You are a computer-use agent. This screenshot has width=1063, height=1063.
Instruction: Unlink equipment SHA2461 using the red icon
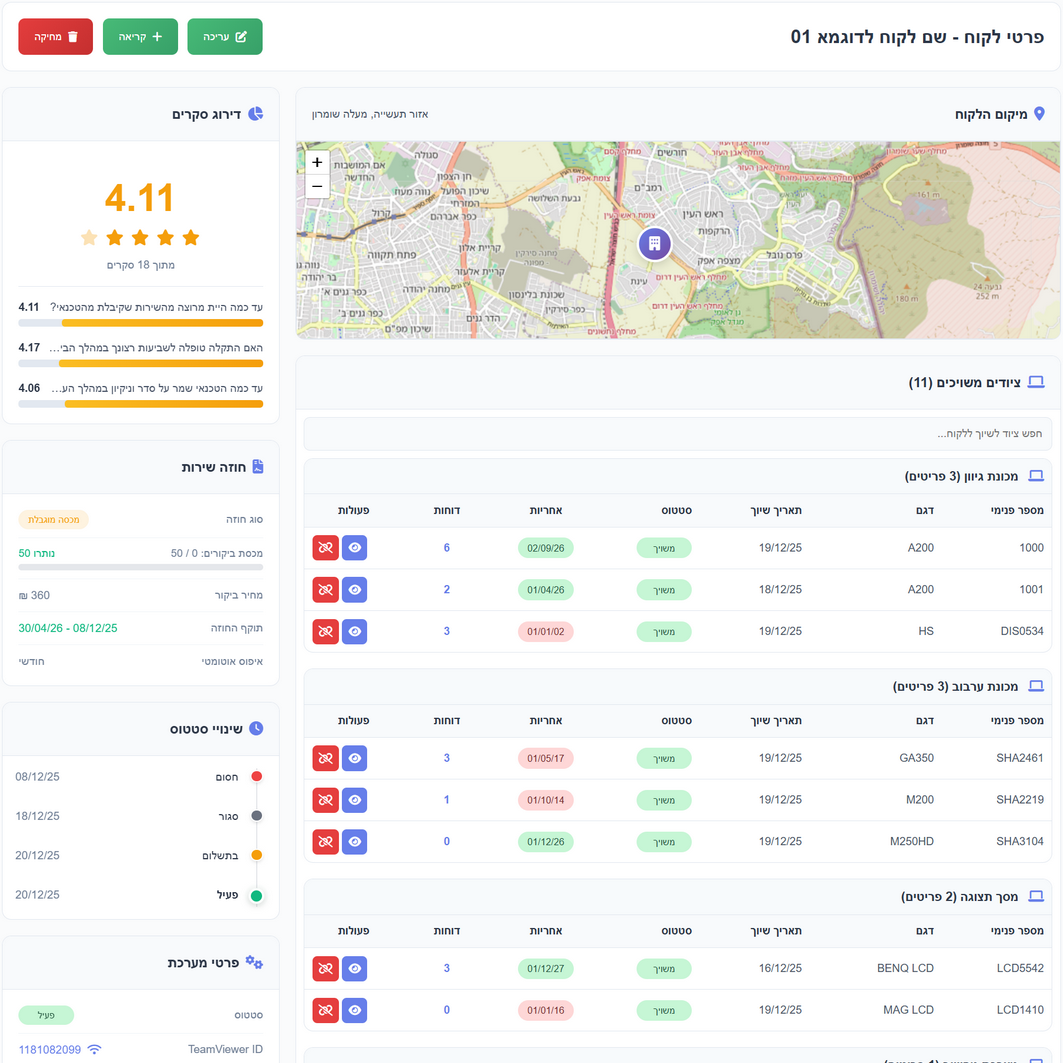325,758
